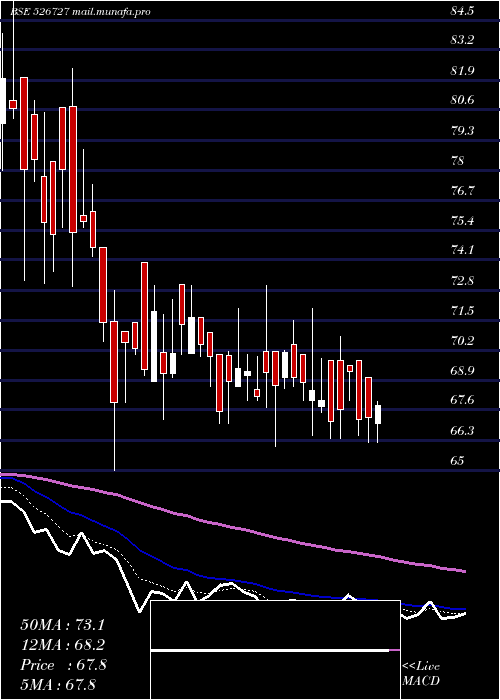This screenshot has height=700, width=500.
Task: Click the 5MA : 67.8 readout
Action: [58, 685]
